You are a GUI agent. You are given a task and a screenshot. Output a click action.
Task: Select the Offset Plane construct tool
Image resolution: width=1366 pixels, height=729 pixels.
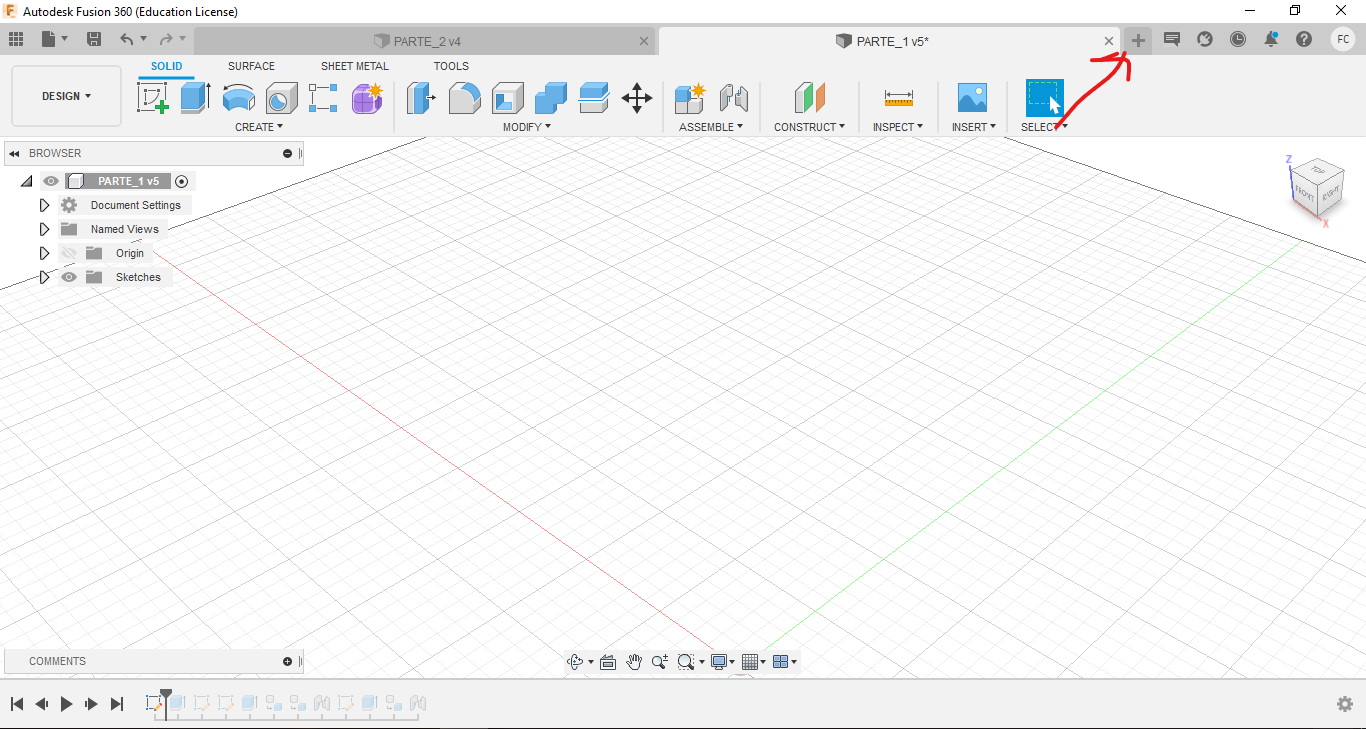(809, 98)
